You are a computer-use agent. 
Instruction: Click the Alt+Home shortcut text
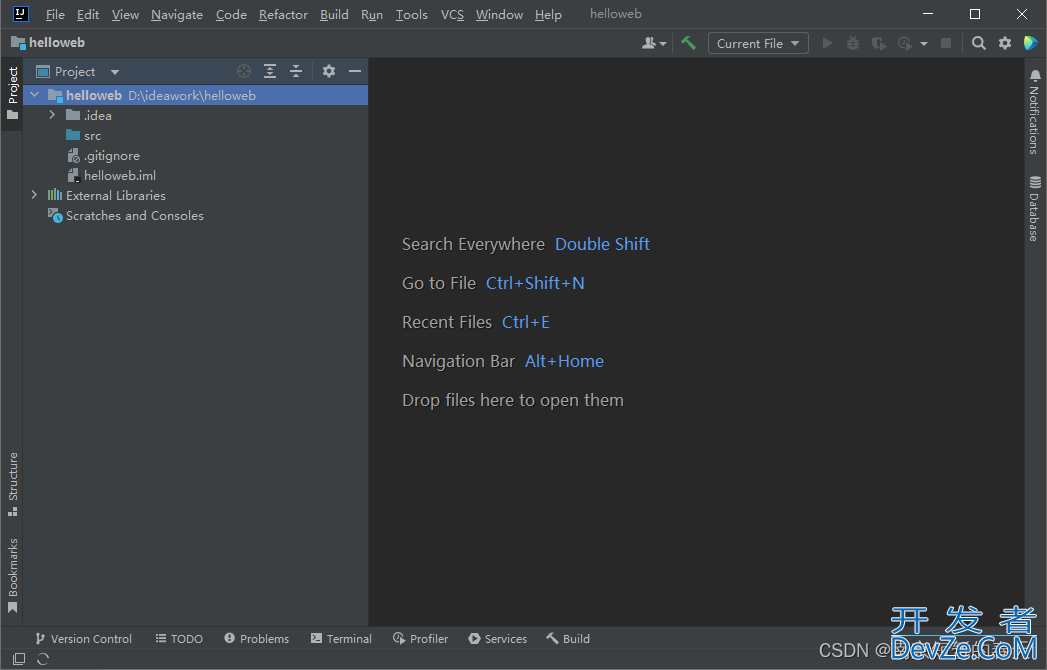(x=564, y=361)
